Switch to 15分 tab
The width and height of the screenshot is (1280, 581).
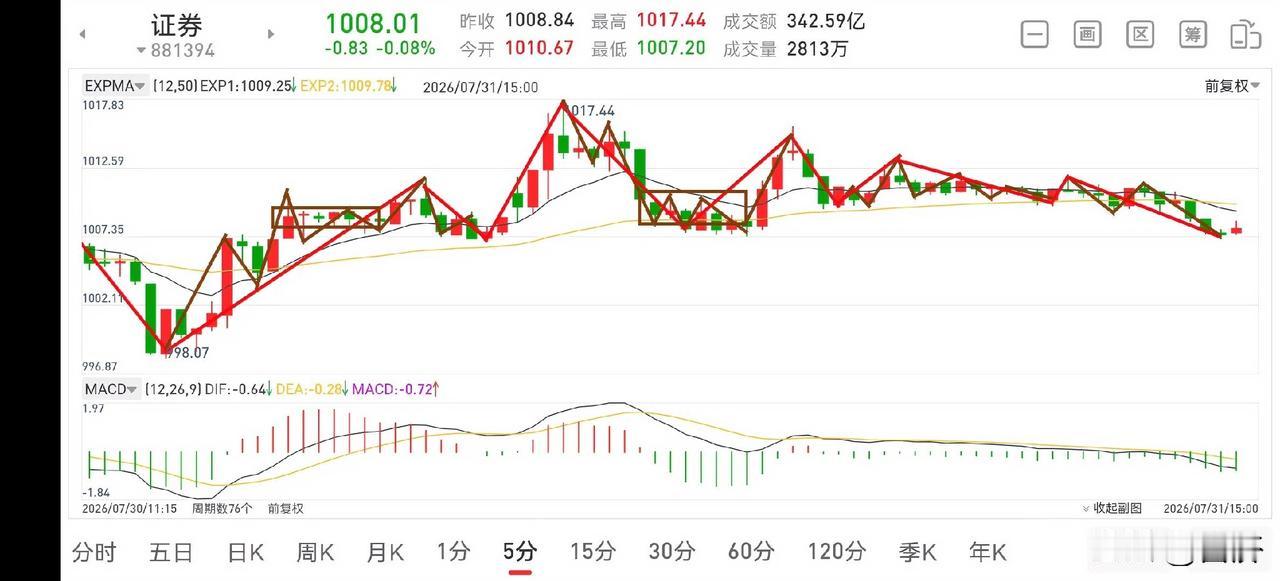coord(592,551)
